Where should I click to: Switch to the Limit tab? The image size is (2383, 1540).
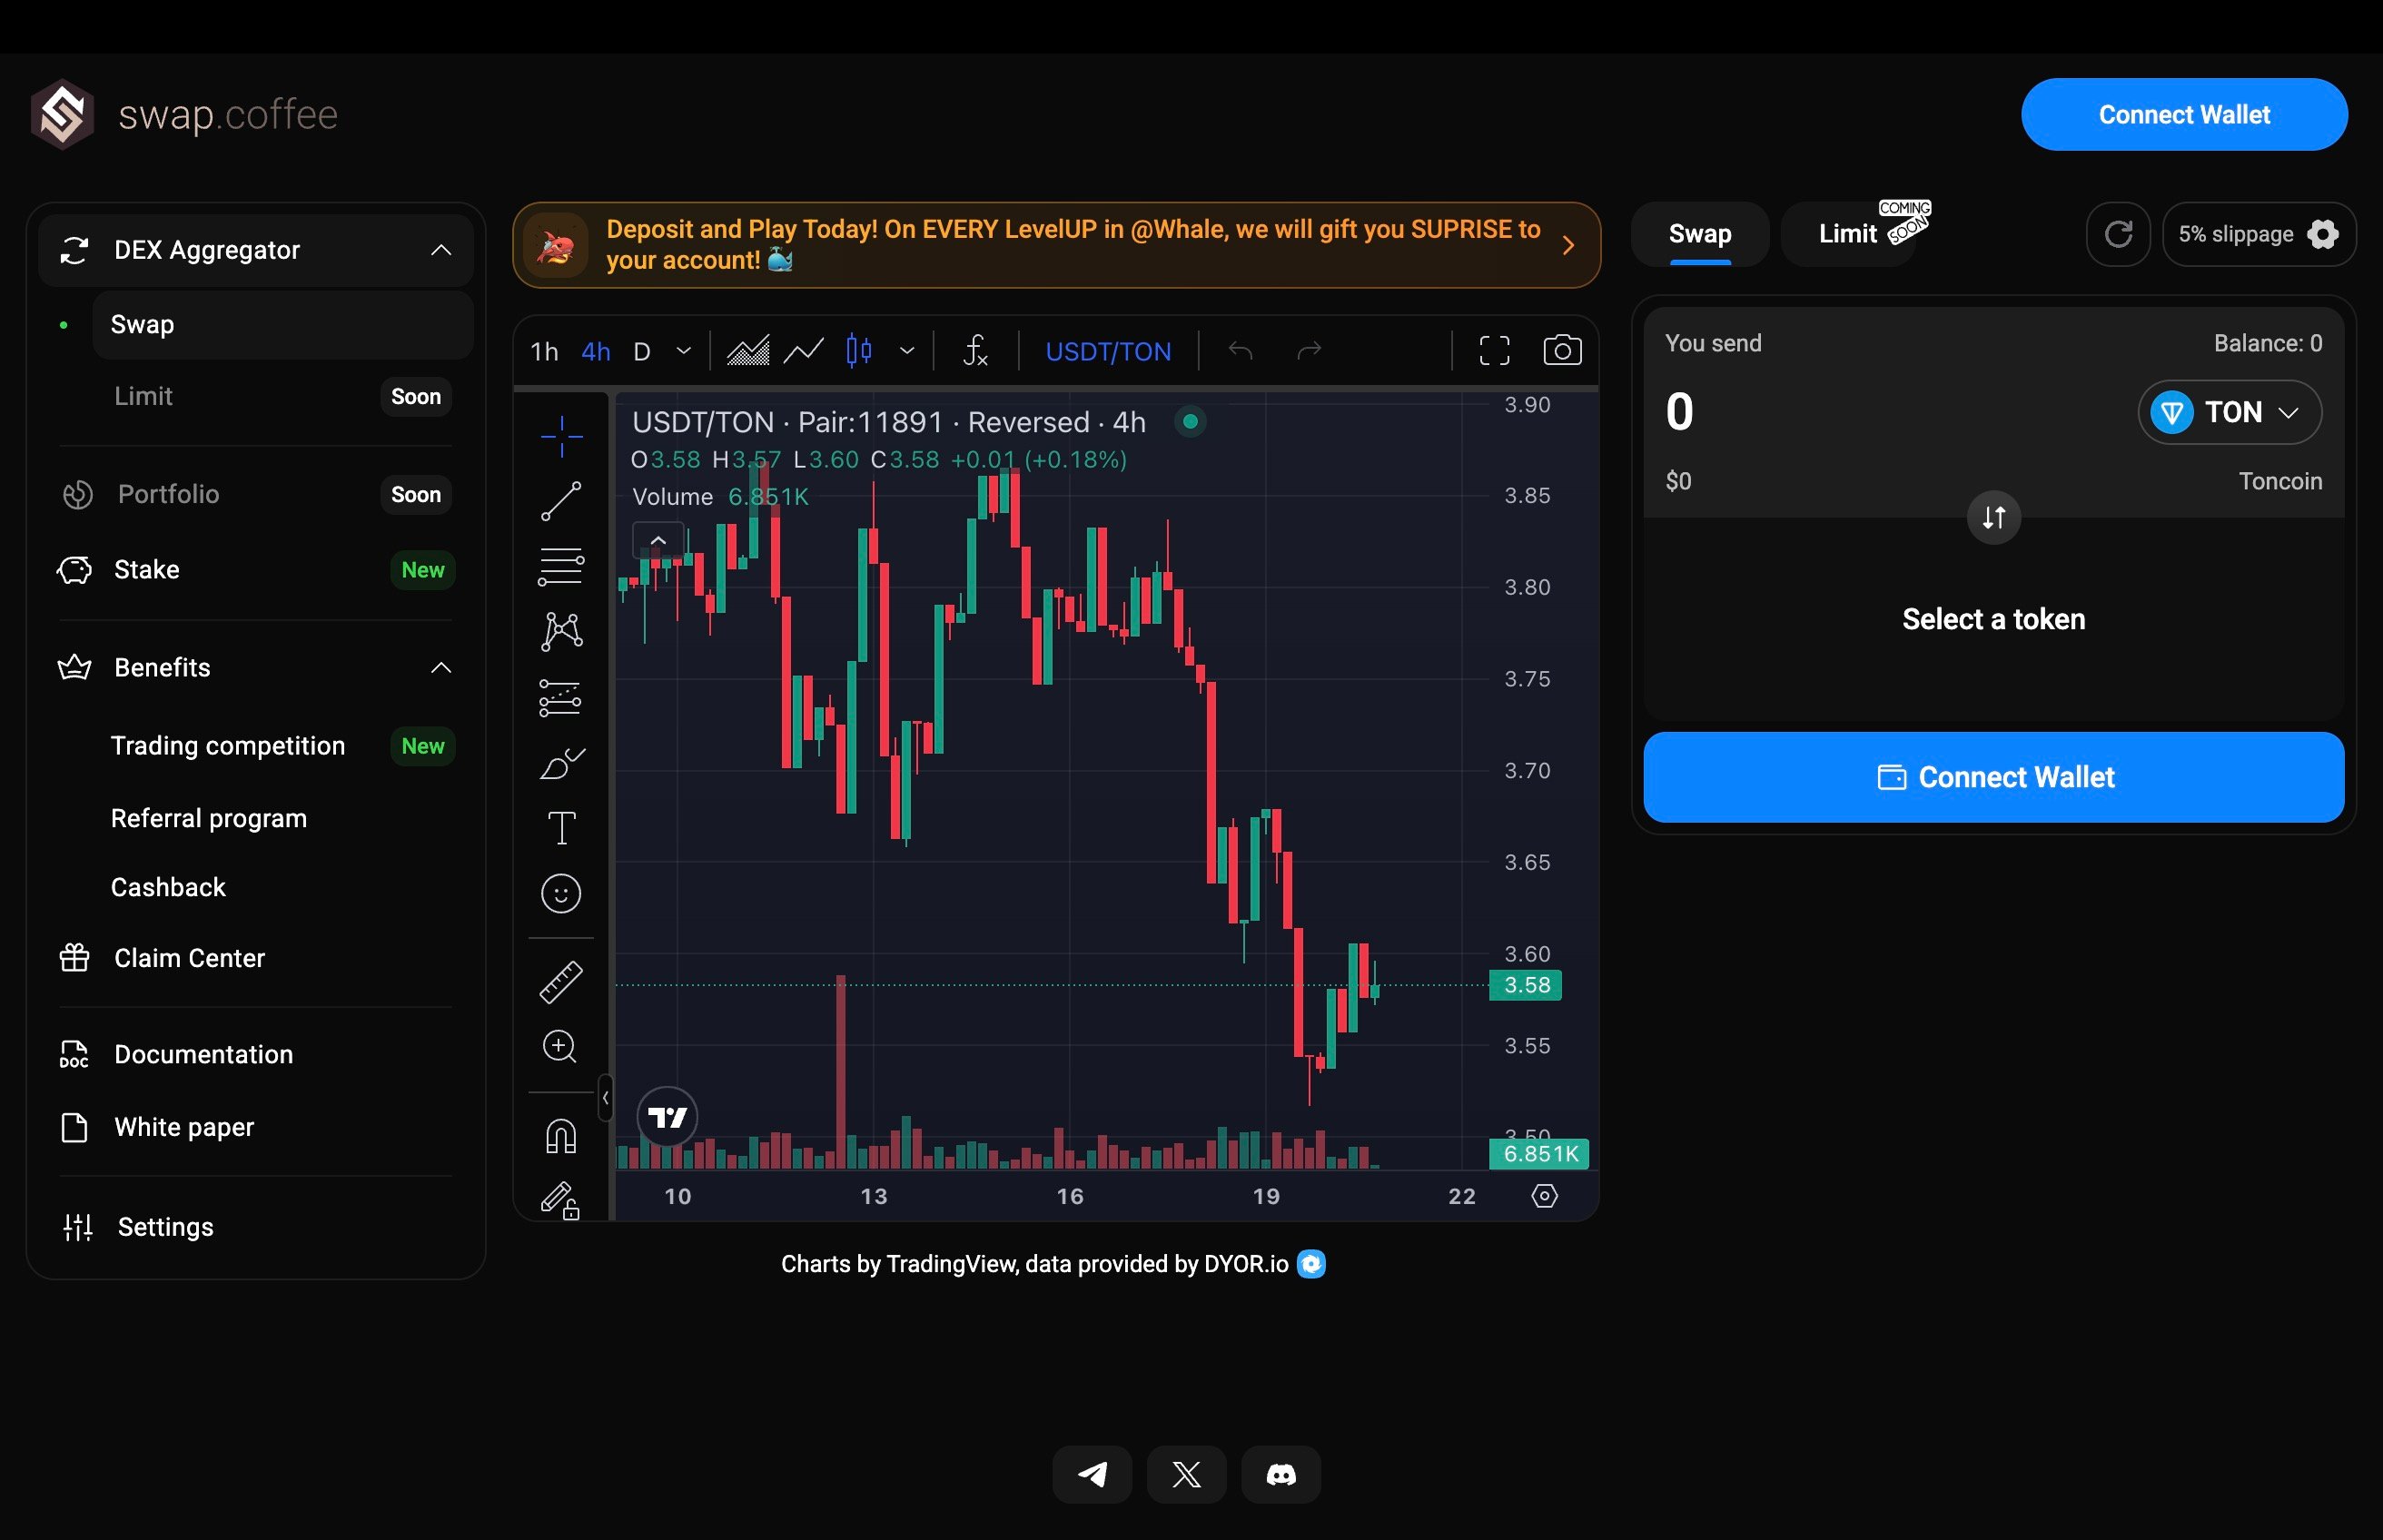(1848, 234)
